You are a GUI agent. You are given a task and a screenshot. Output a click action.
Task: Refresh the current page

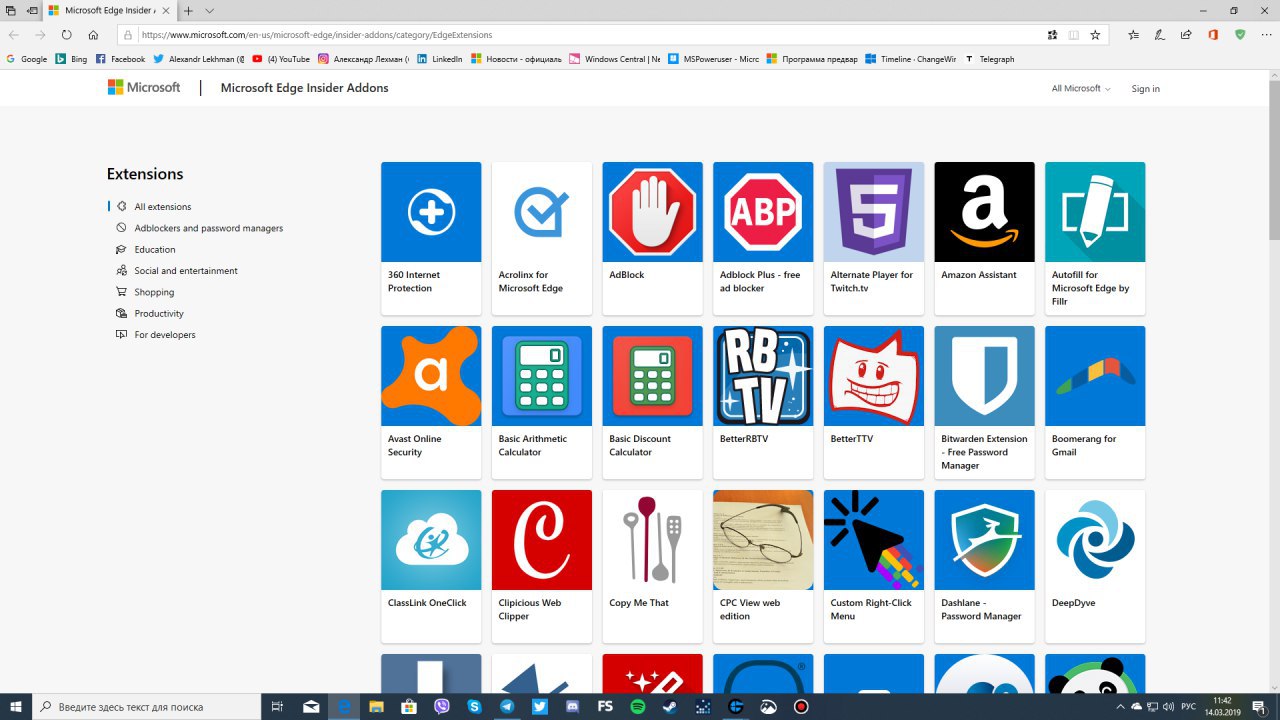point(66,34)
